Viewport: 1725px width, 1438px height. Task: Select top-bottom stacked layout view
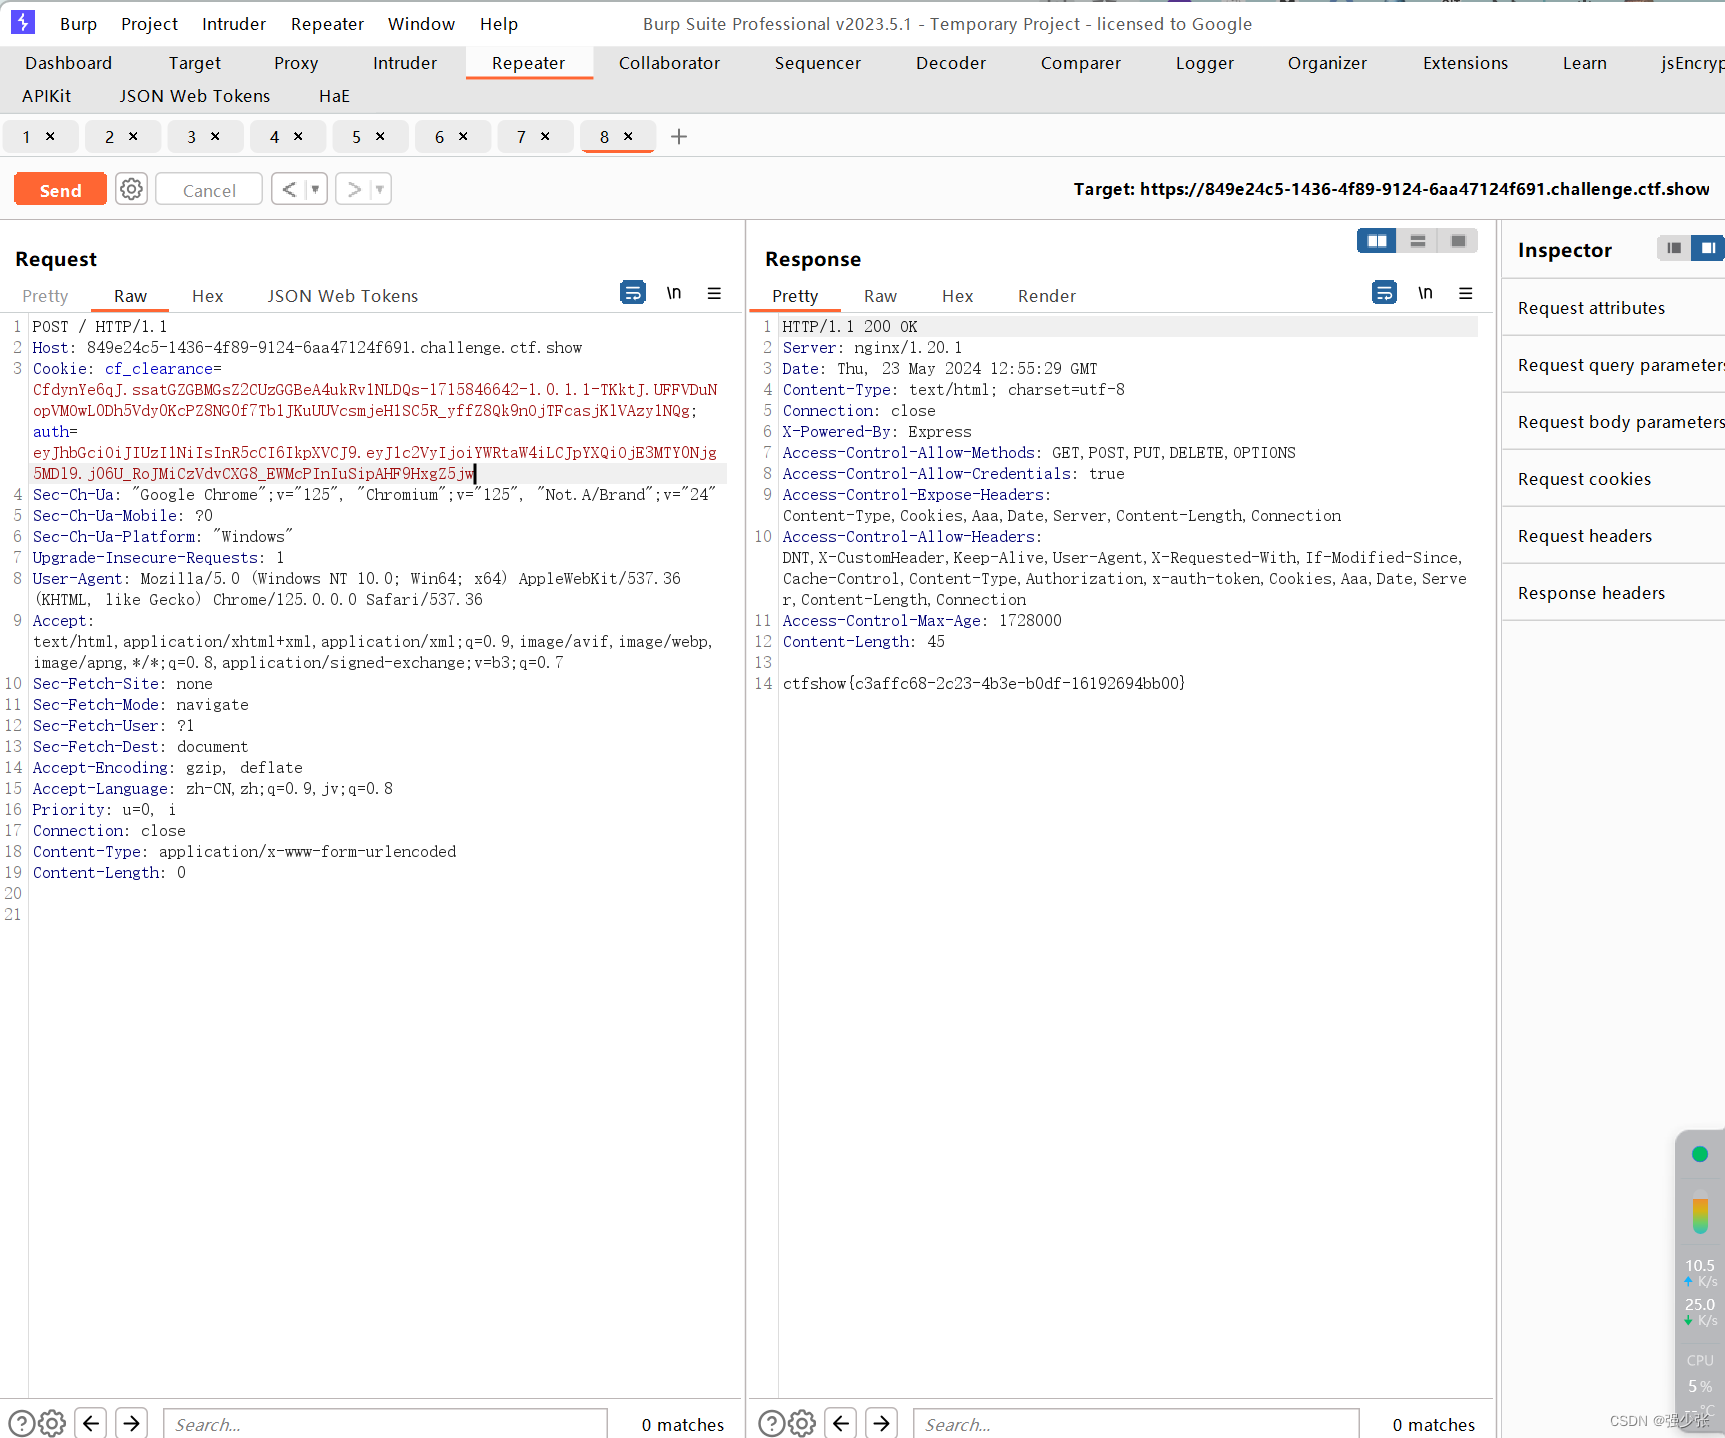point(1418,241)
